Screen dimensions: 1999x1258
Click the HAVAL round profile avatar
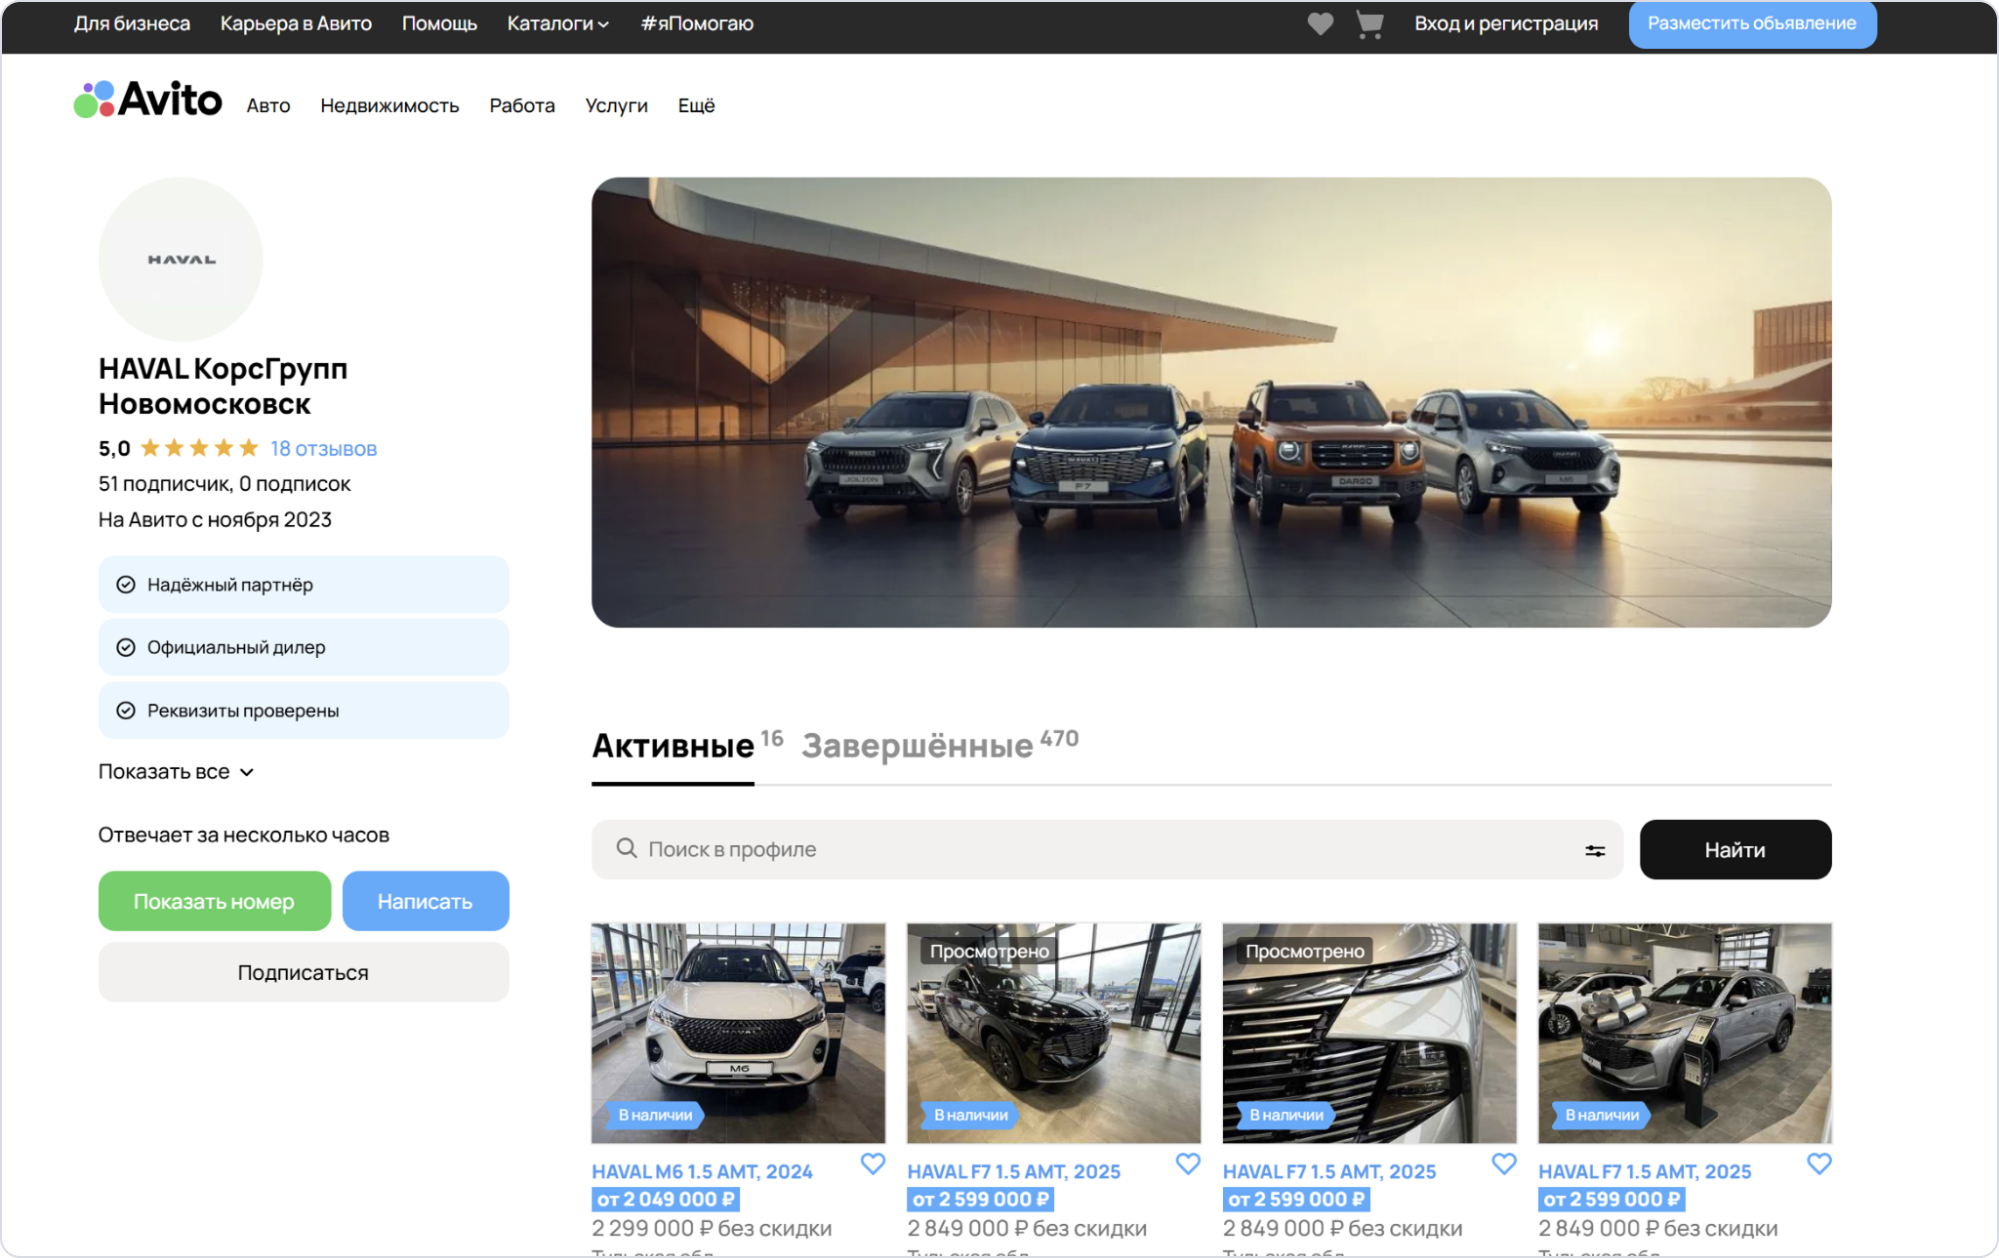(181, 259)
